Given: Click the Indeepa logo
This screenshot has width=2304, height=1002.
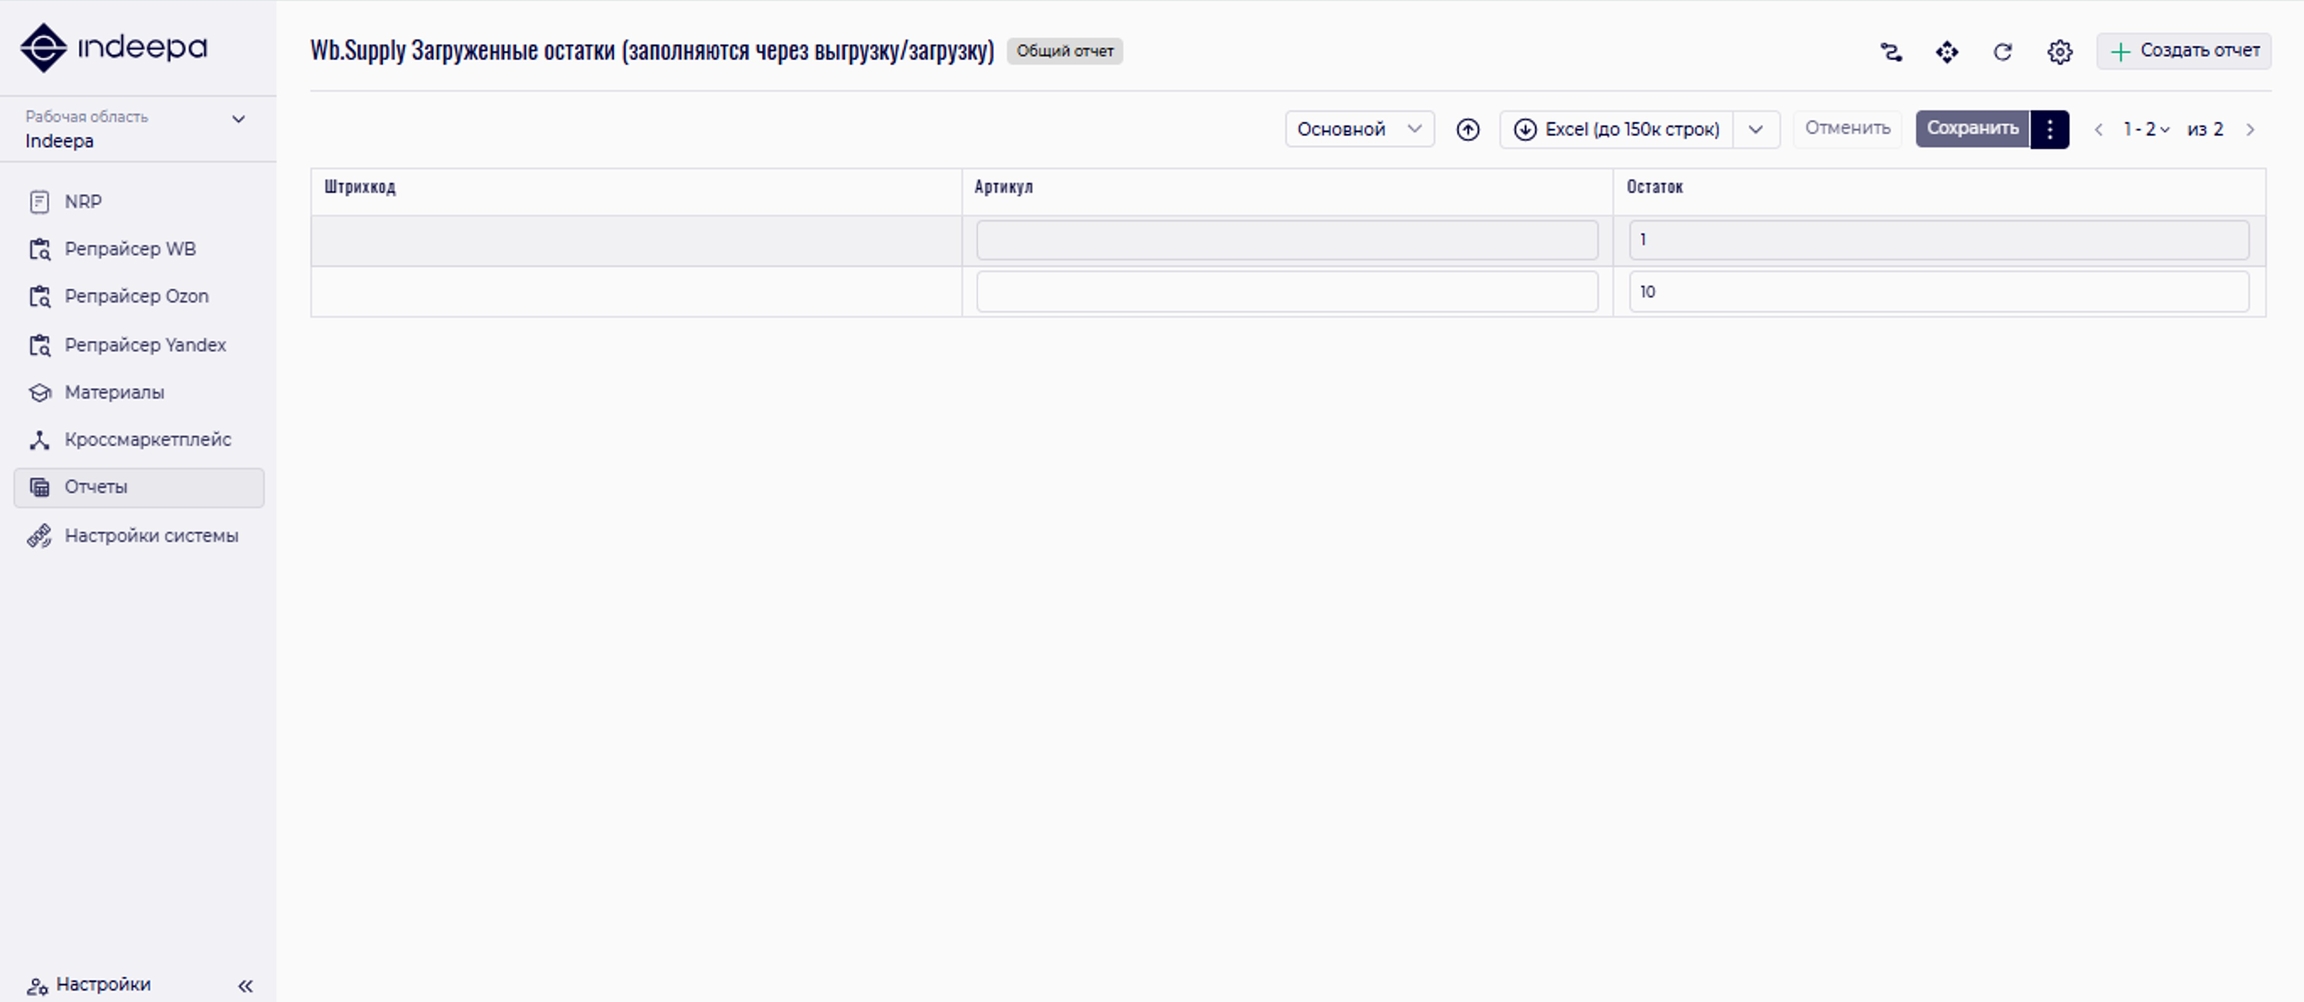Looking at the screenshot, I should (x=114, y=48).
